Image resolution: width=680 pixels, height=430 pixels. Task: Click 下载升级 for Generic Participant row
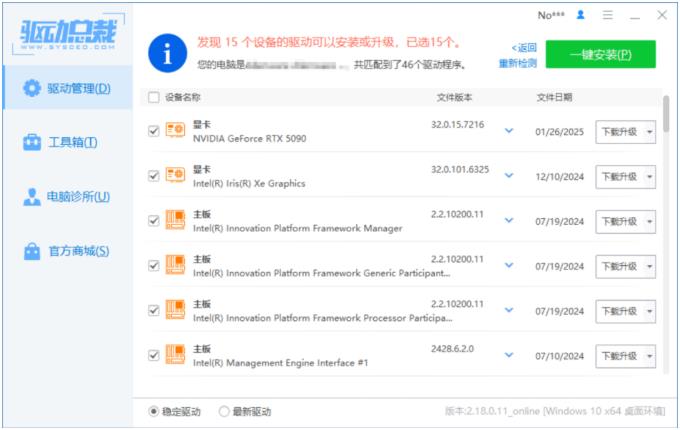tap(620, 267)
